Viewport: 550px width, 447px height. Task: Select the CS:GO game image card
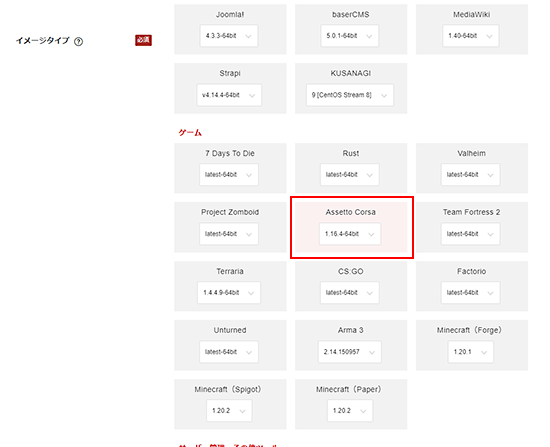click(x=351, y=286)
